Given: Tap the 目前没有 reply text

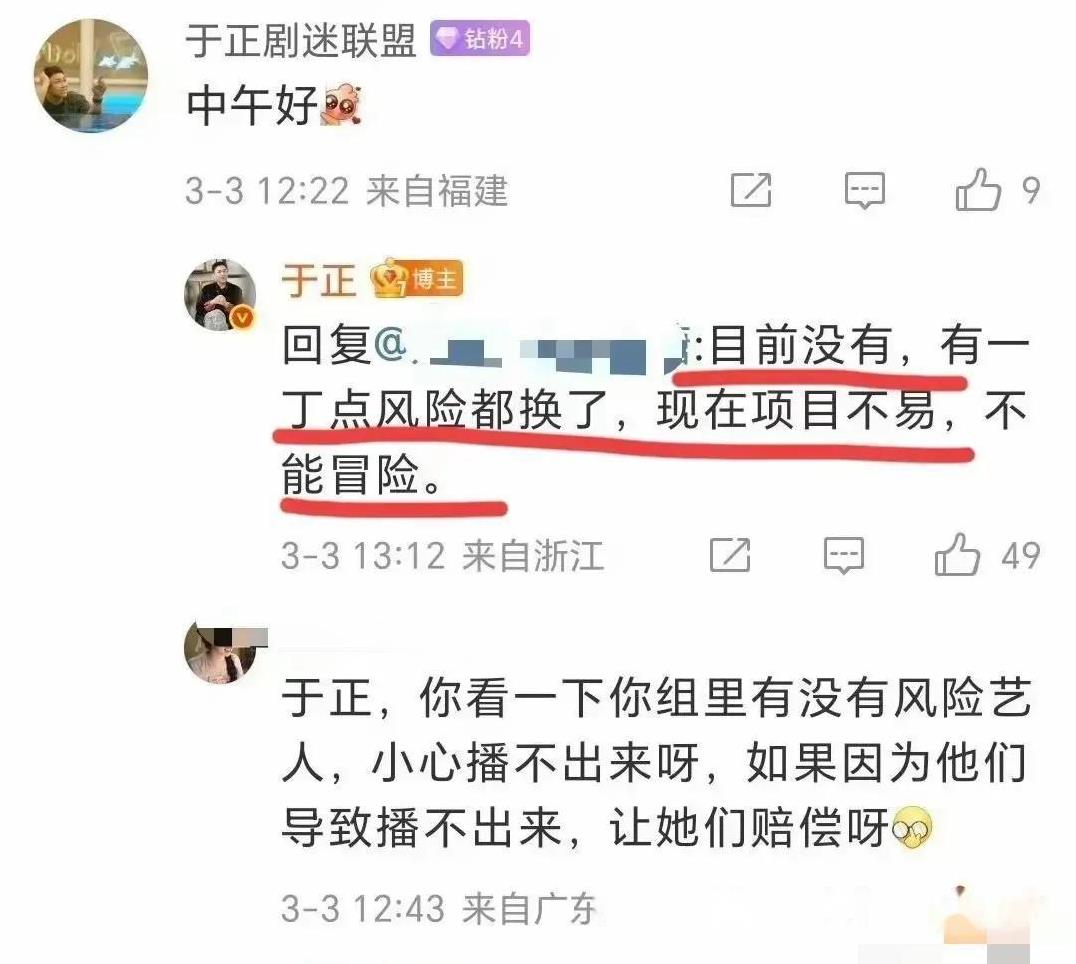Looking at the screenshot, I should (655, 410).
